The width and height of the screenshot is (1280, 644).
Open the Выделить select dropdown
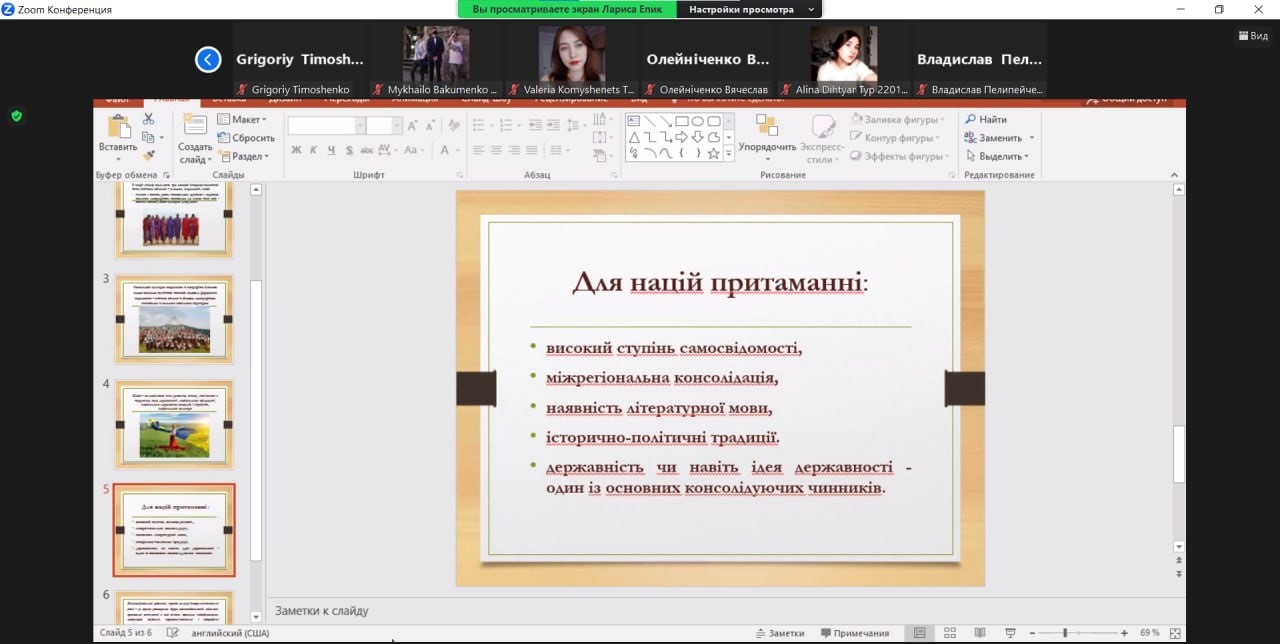click(x=999, y=156)
